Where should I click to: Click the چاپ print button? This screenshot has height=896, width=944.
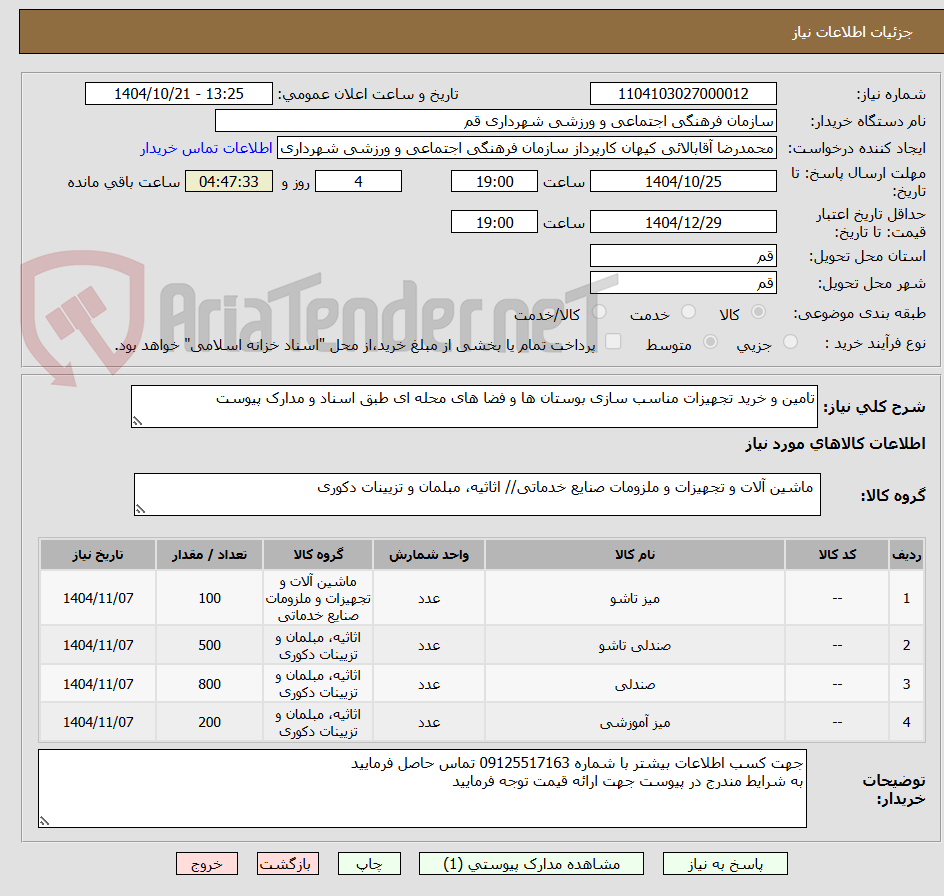point(369,863)
